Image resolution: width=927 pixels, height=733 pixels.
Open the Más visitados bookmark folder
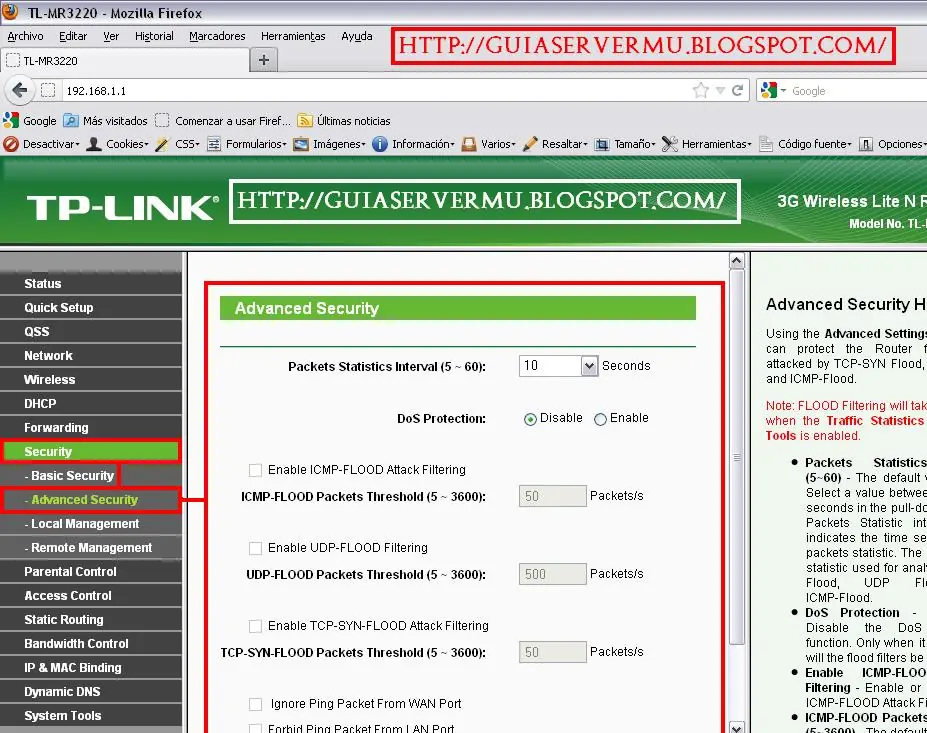tap(106, 121)
